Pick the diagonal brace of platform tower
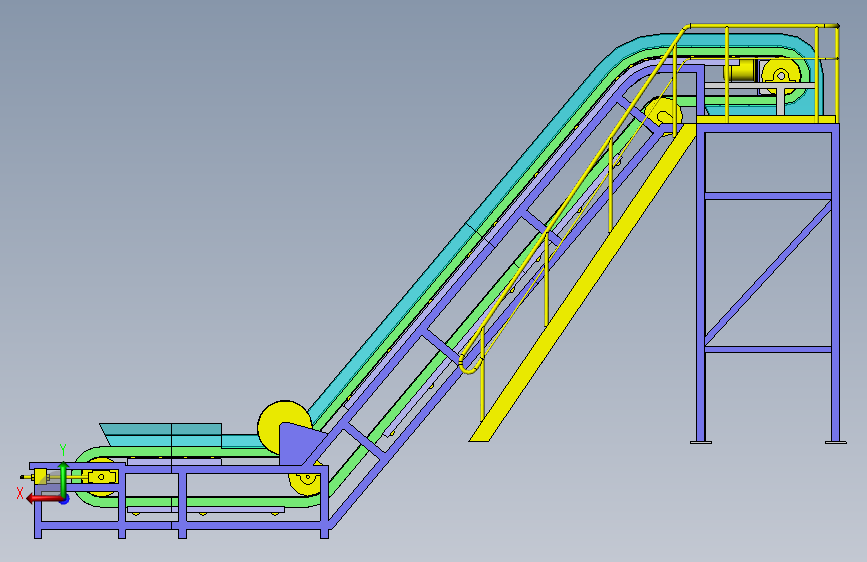867x562 pixels. click(x=768, y=273)
